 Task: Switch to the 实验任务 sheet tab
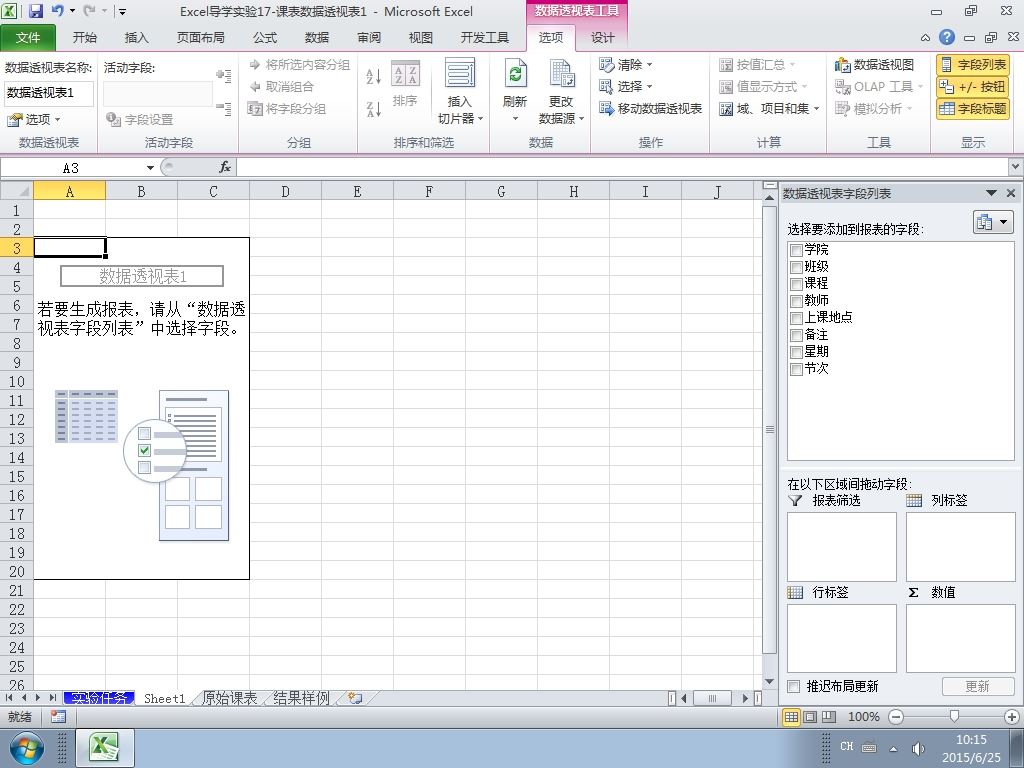click(99, 698)
